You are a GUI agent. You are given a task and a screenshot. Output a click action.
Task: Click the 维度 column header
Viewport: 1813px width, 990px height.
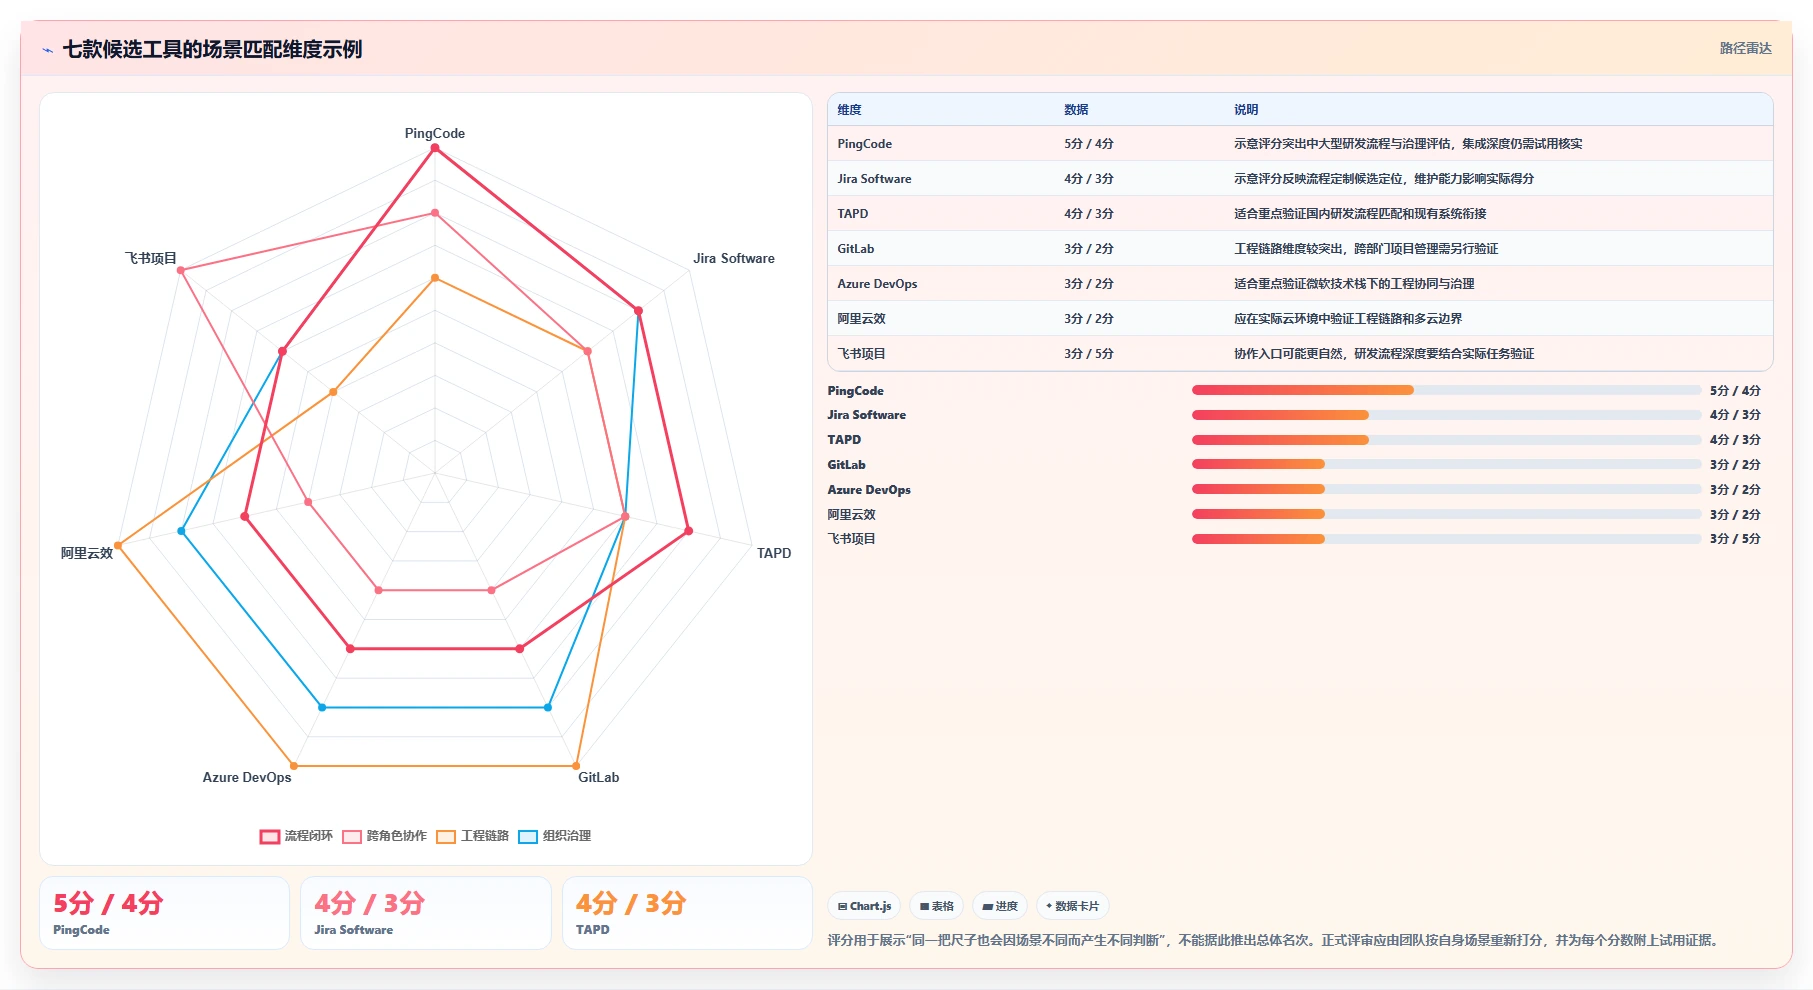coord(849,110)
